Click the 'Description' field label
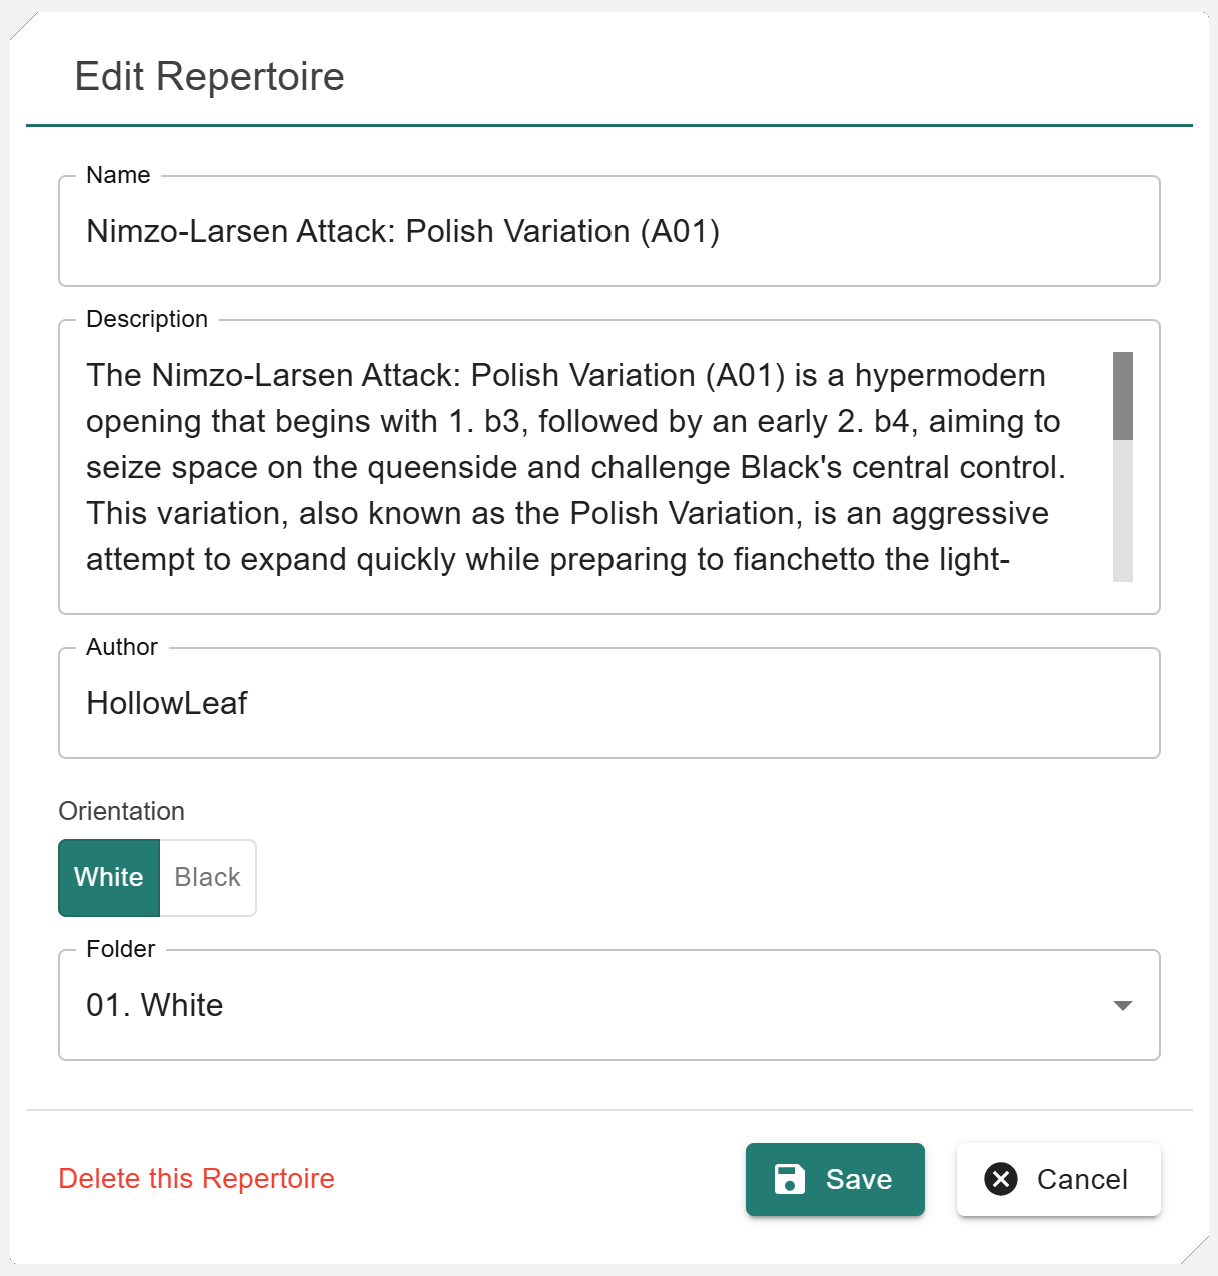The height and width of the screenshot is (1276, 1218). (147, 319)
